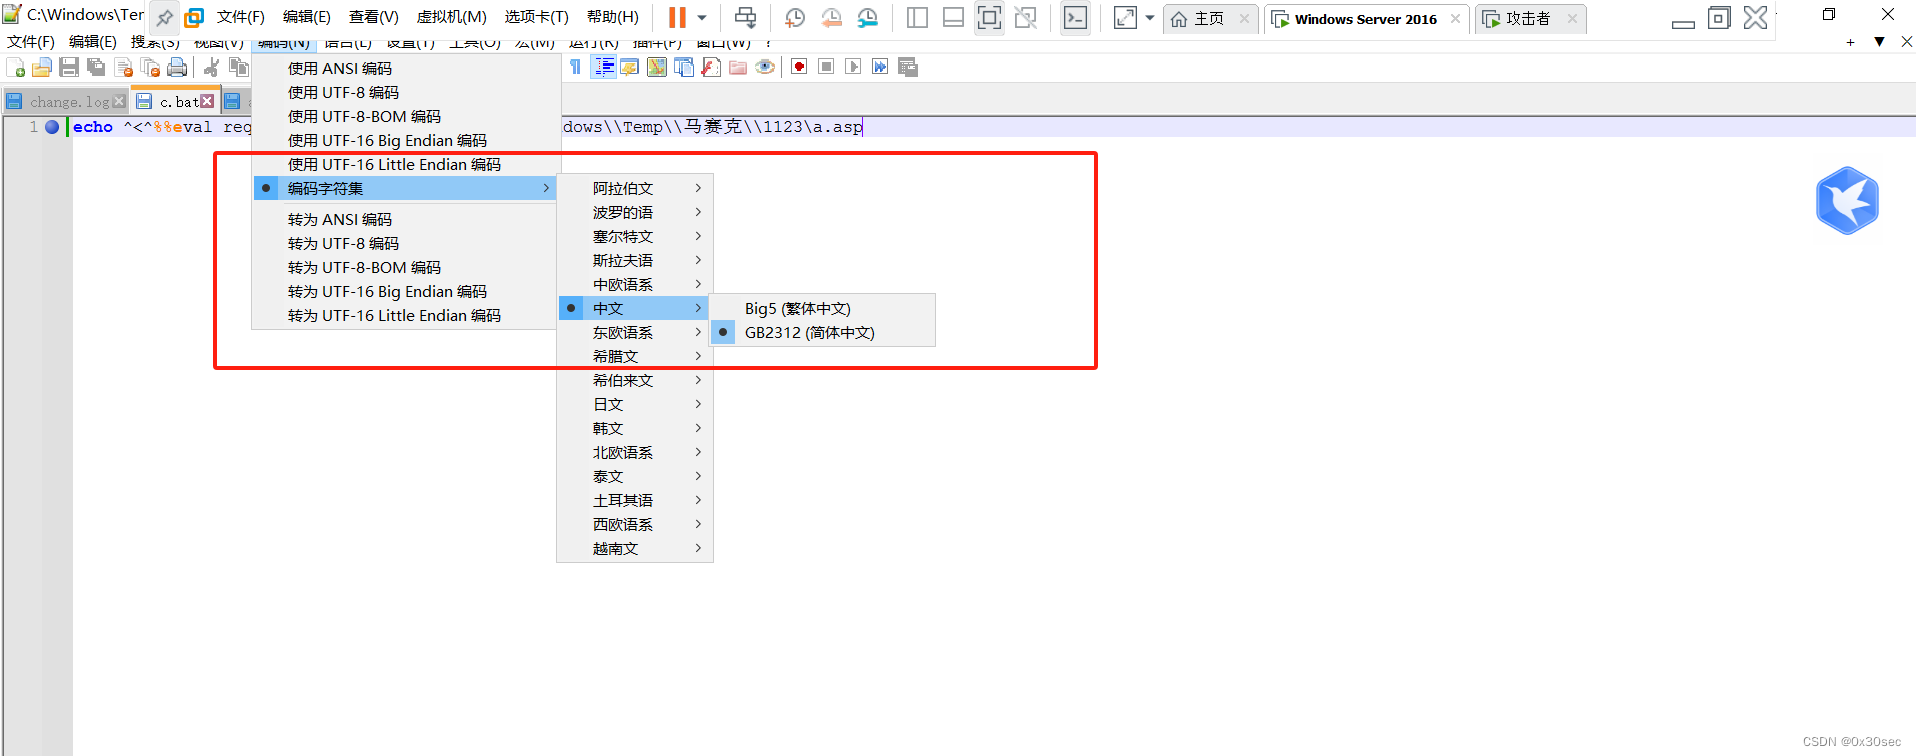Expand the 编码字符集 submenu
Screen dimensions: 1916x756
406,188
